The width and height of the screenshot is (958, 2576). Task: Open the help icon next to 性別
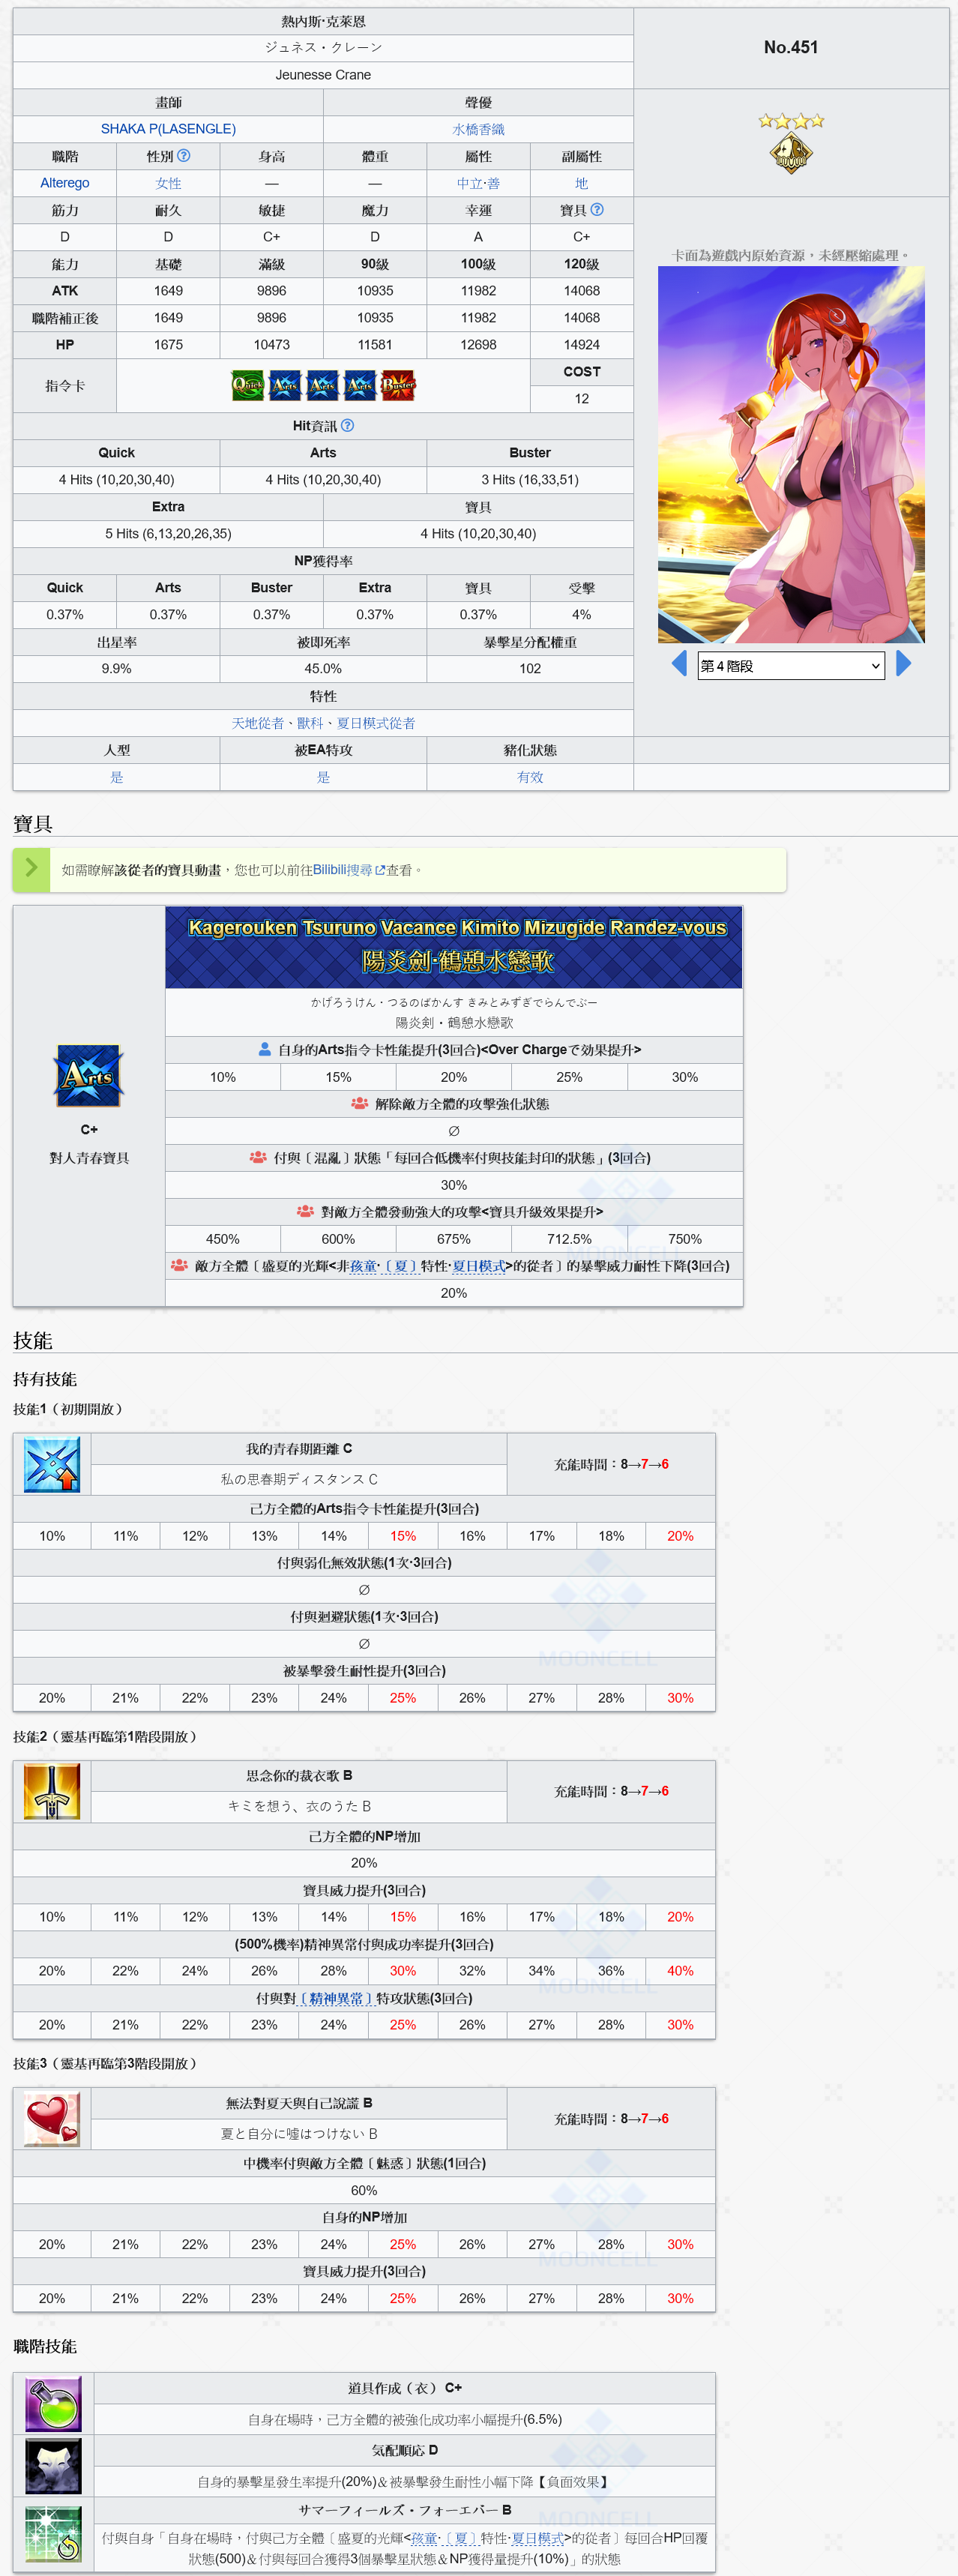(184, 156)
